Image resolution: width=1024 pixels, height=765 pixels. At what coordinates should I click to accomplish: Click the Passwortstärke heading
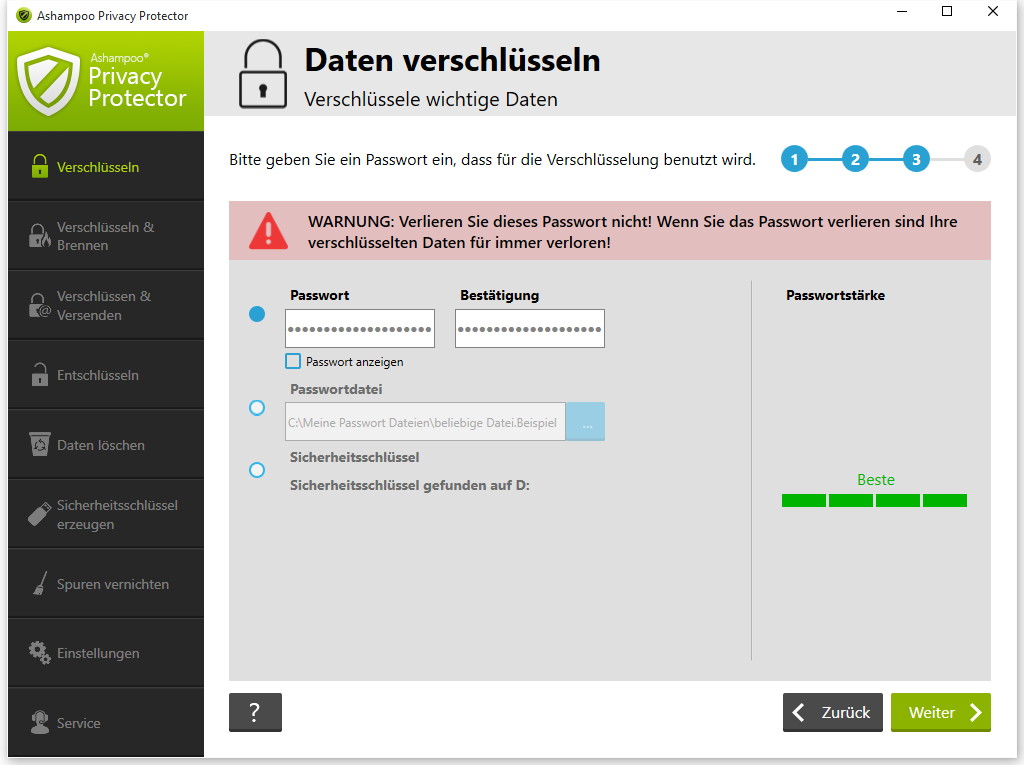point(835,295)
